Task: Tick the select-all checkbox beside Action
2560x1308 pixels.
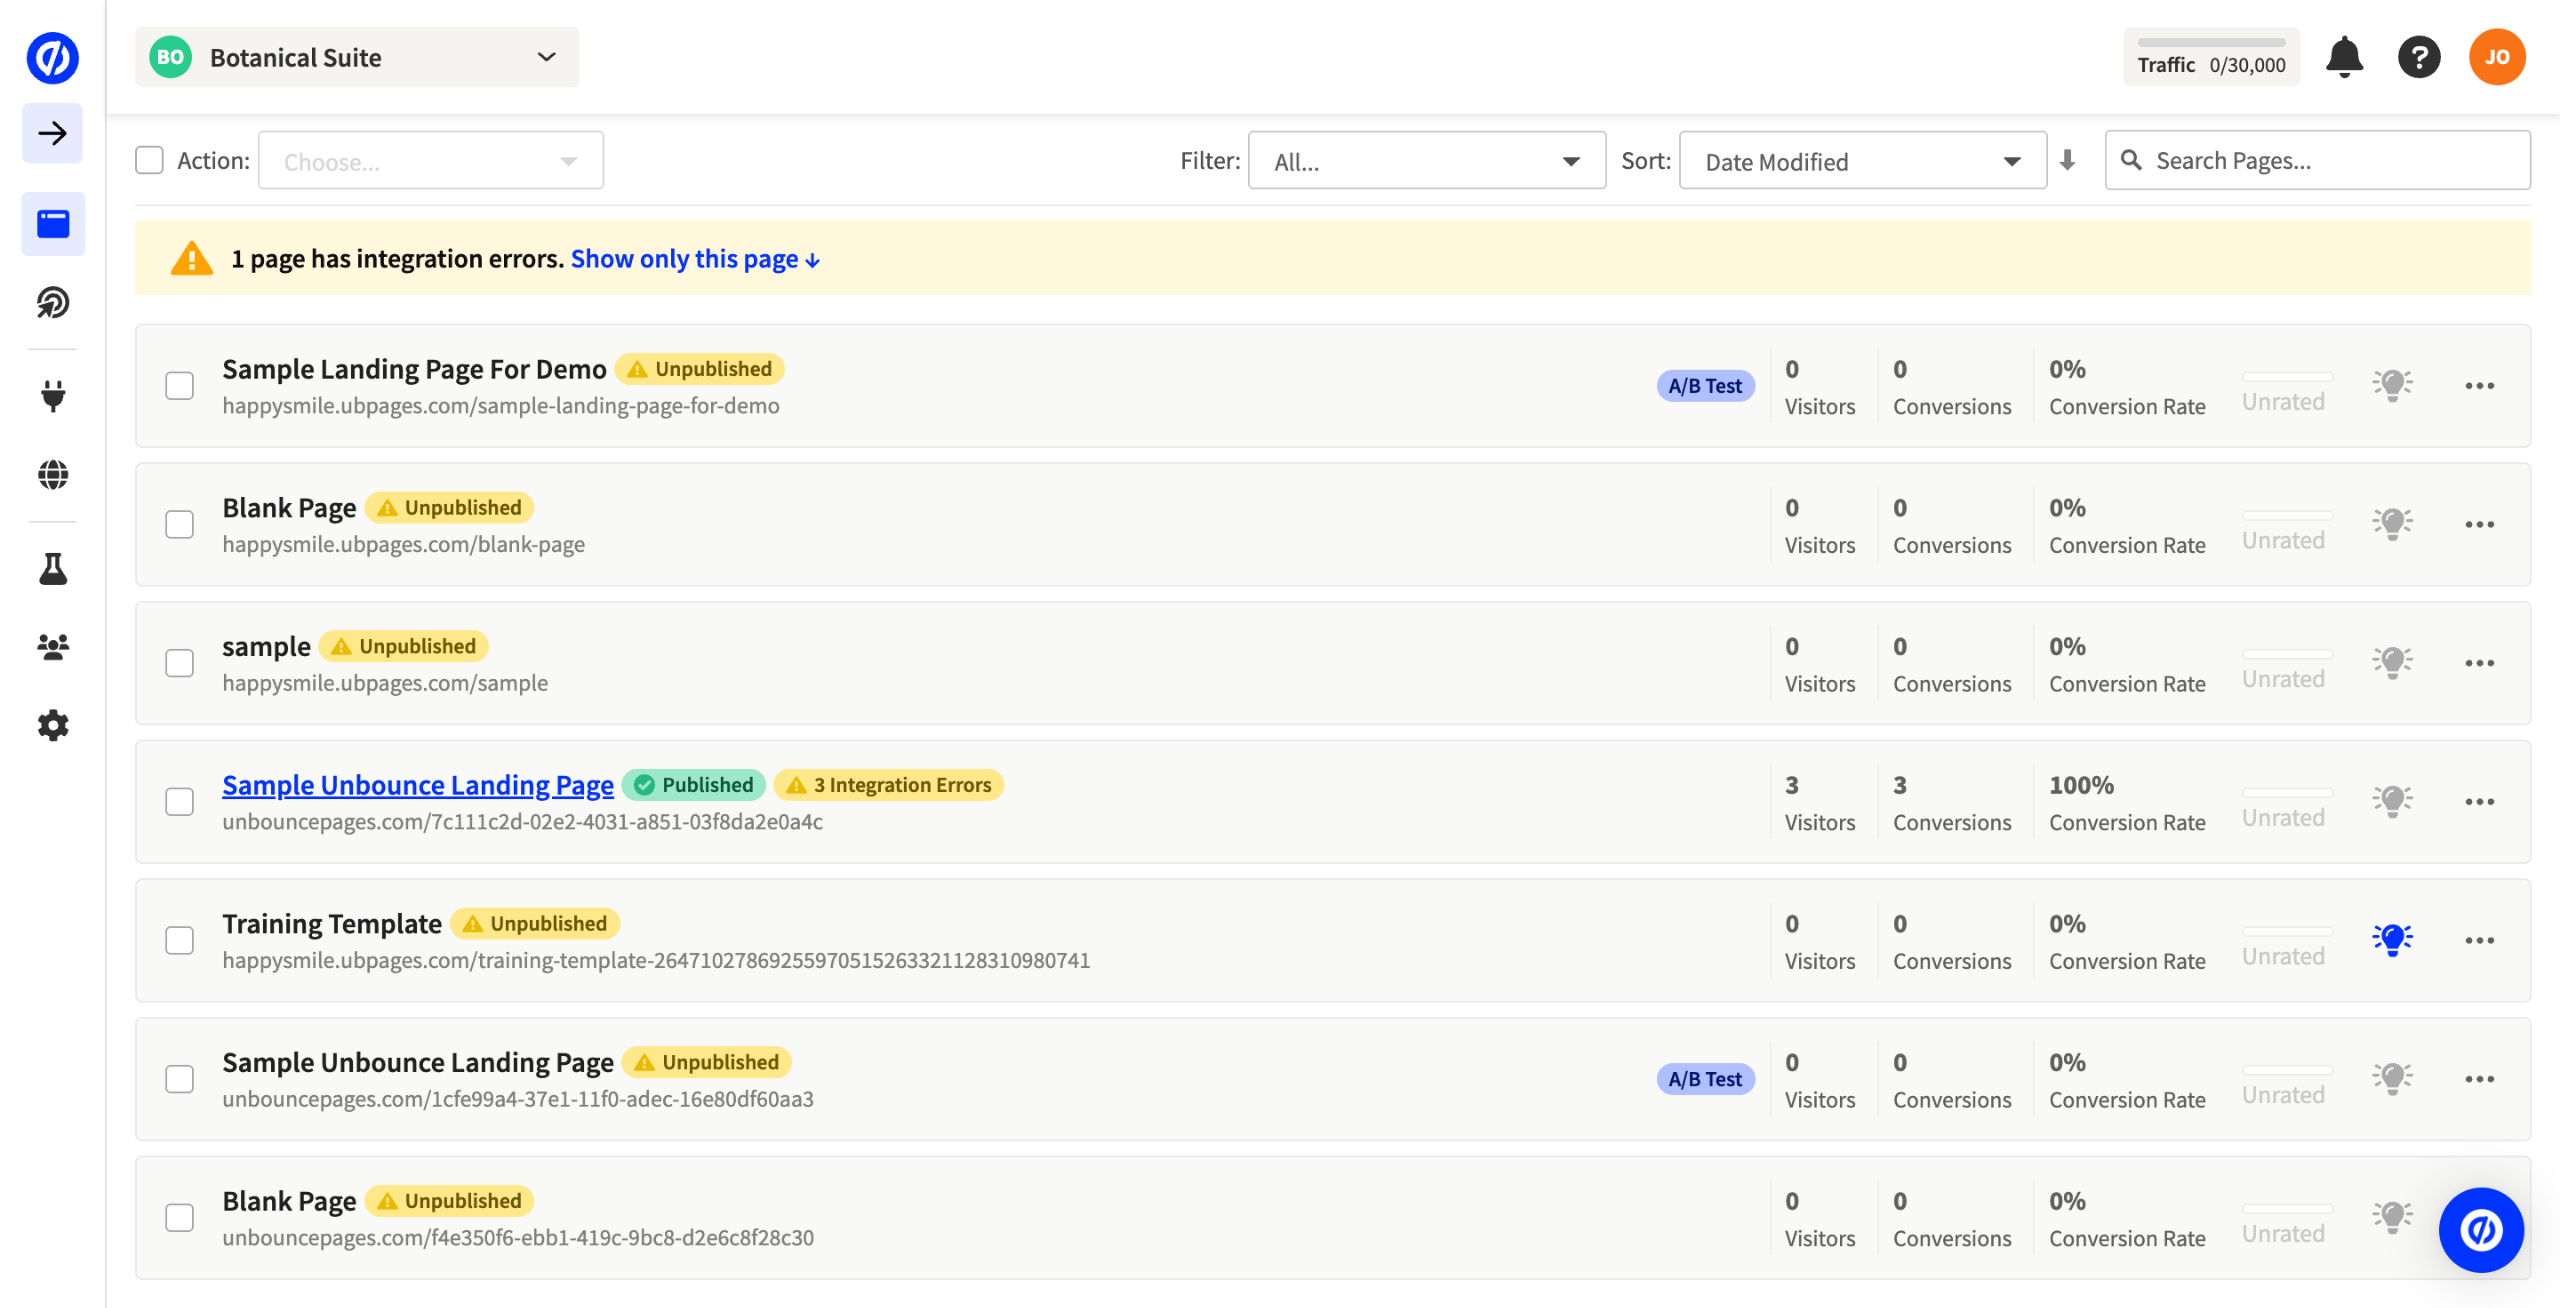Action: coord(149,160)
